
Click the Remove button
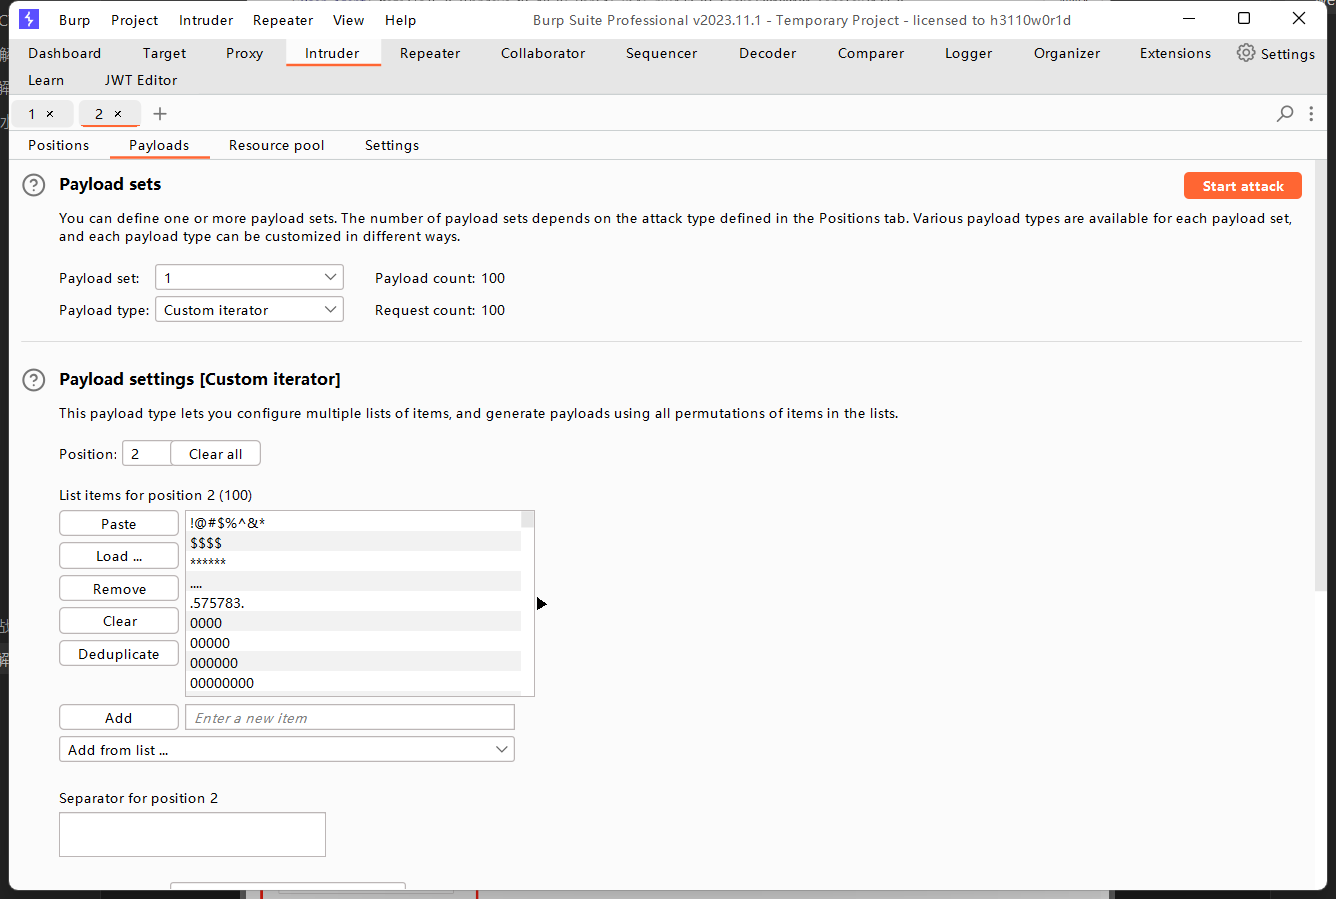point(119,589)
